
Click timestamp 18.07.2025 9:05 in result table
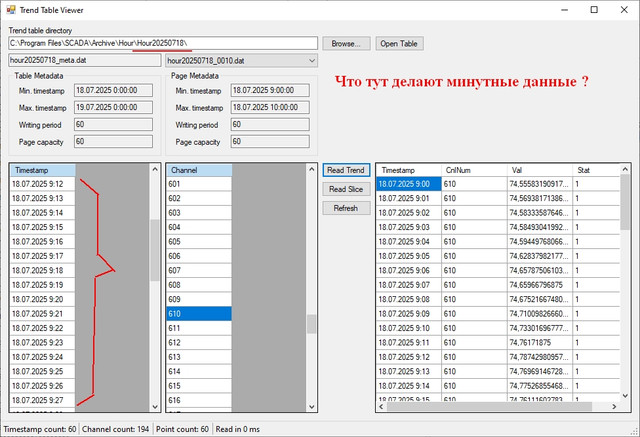tap(409, 256)
